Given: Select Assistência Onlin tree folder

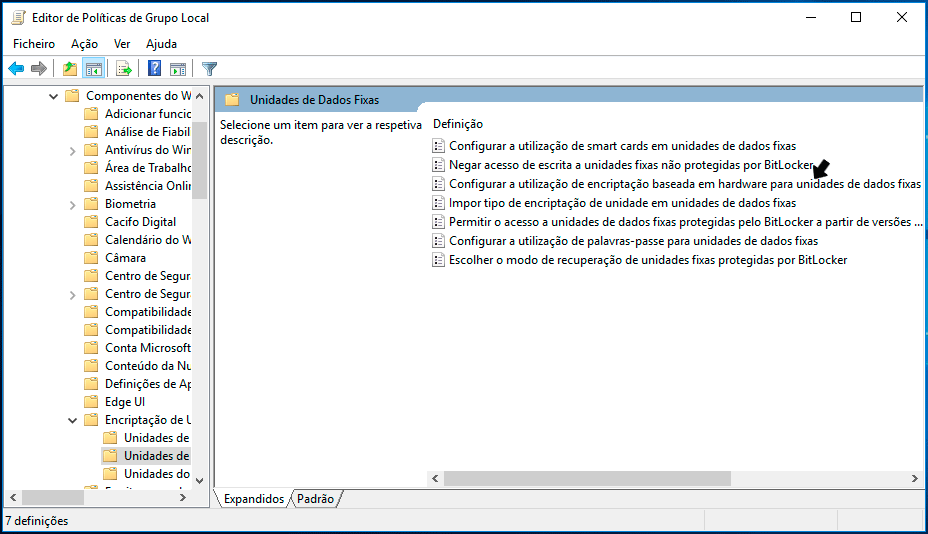Looking at the screenshot, I should [148, 185].
